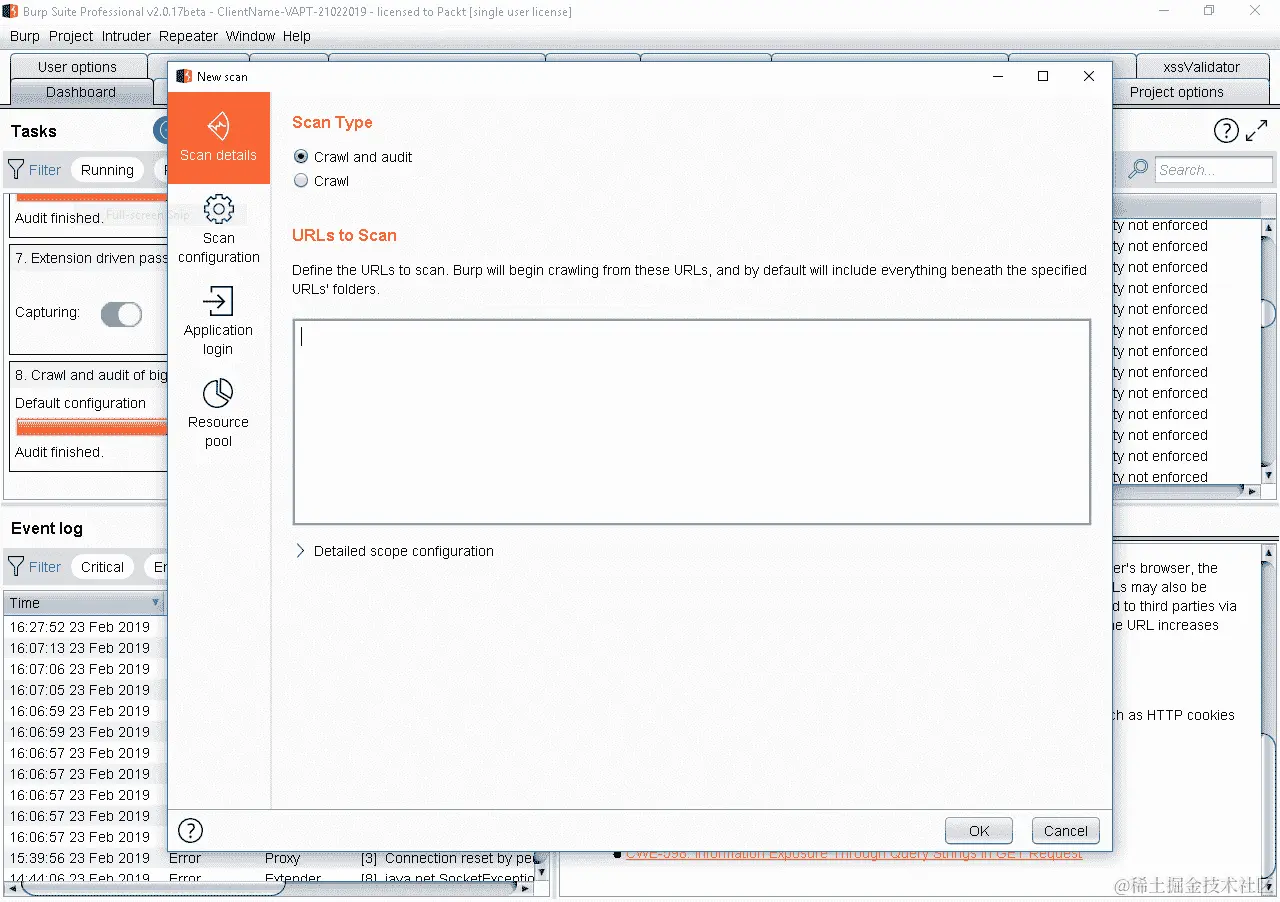Open the Scan configuration gear section
The height and width of the screenshot is (902, 1280).
pos(219,229)
